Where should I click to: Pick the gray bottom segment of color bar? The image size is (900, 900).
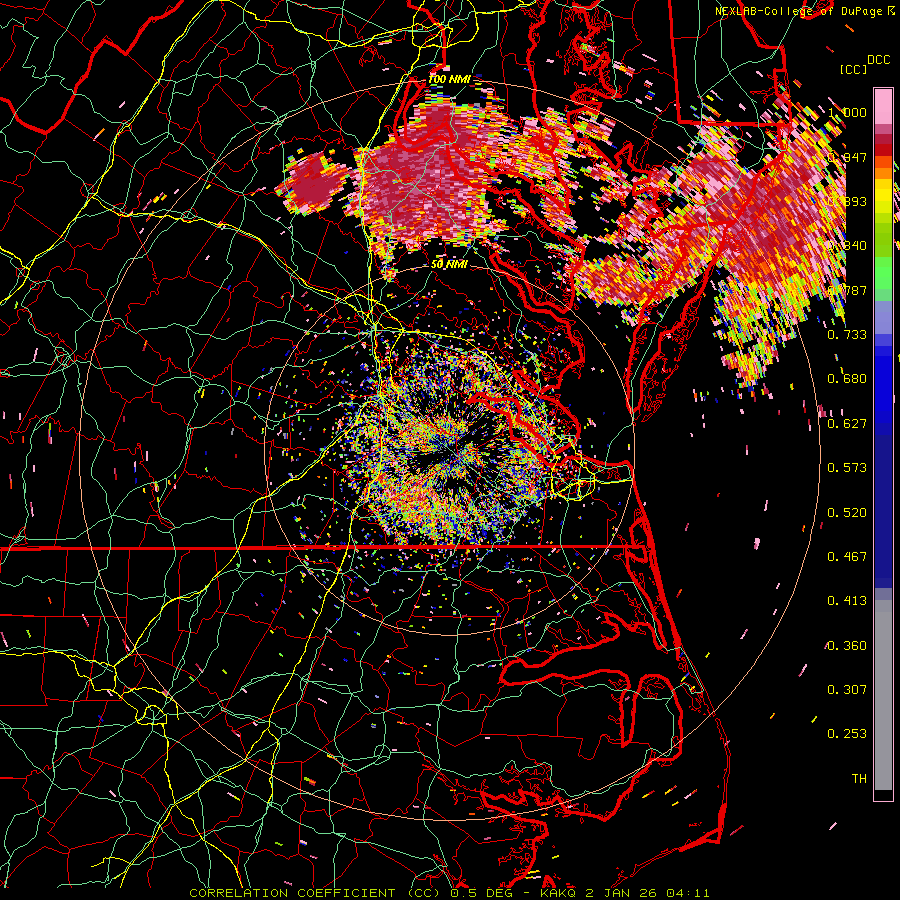click(x=883, y=695)
